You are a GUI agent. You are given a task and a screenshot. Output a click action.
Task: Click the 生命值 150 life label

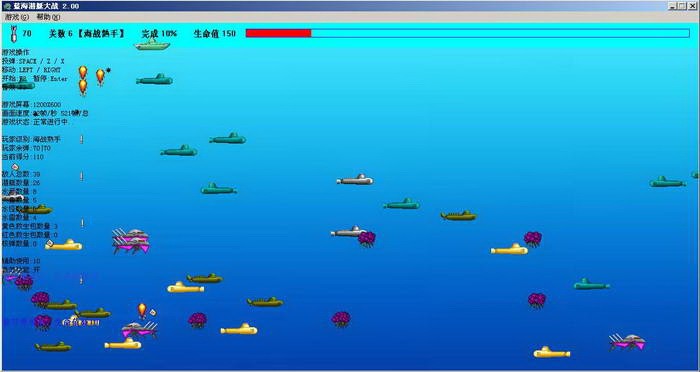point(215,33)
